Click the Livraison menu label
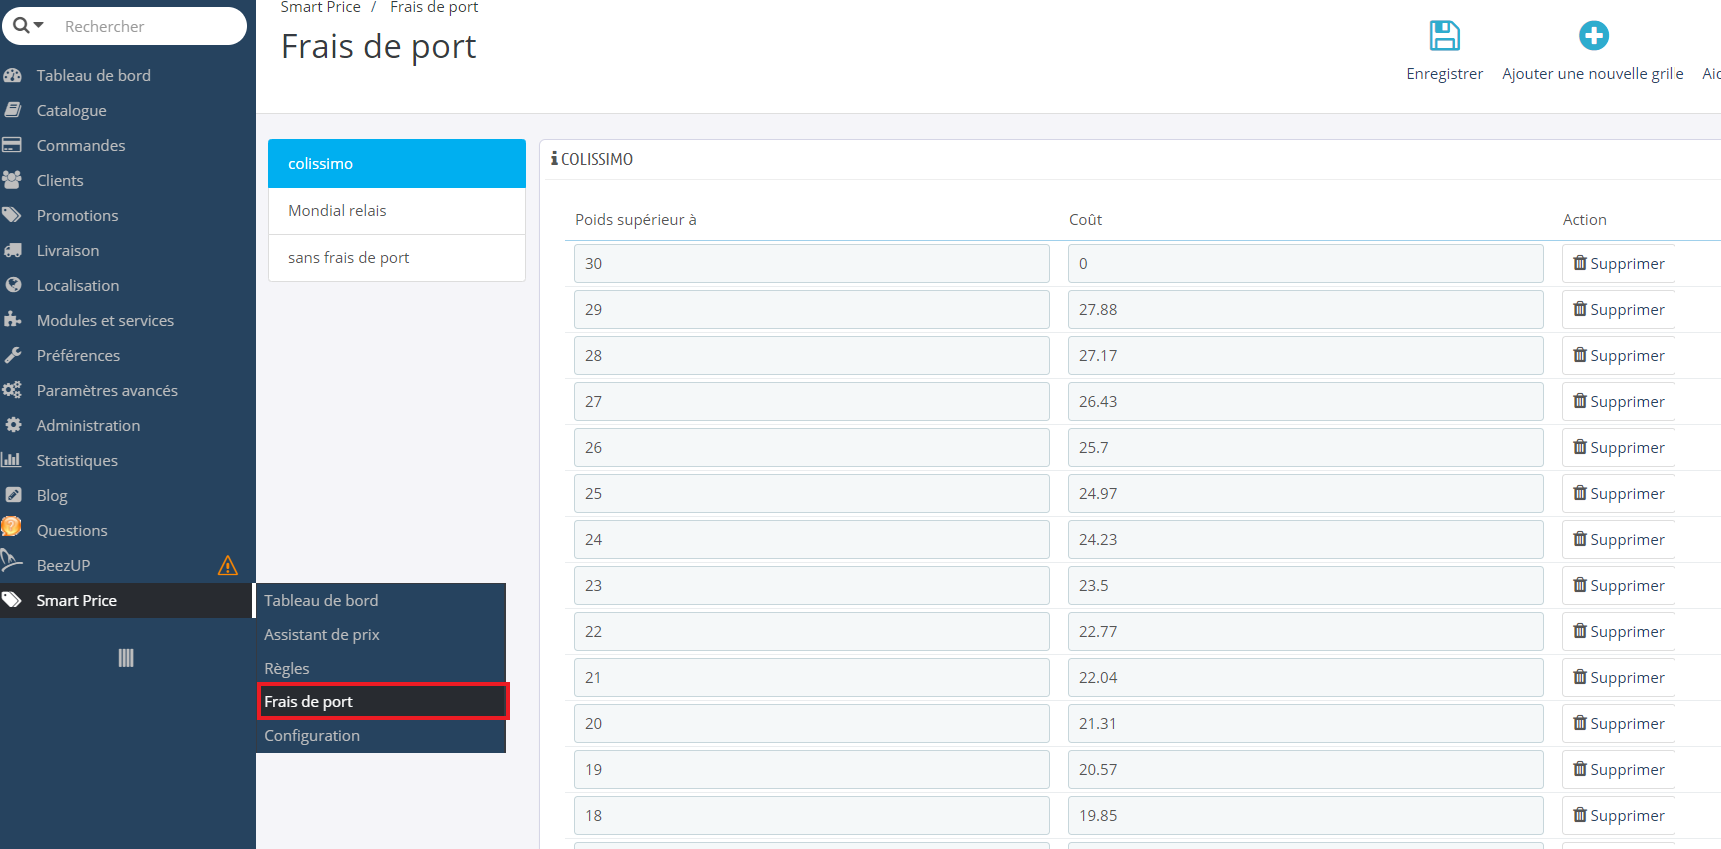Screen dimensions: 1721x849 pos(68,250)
